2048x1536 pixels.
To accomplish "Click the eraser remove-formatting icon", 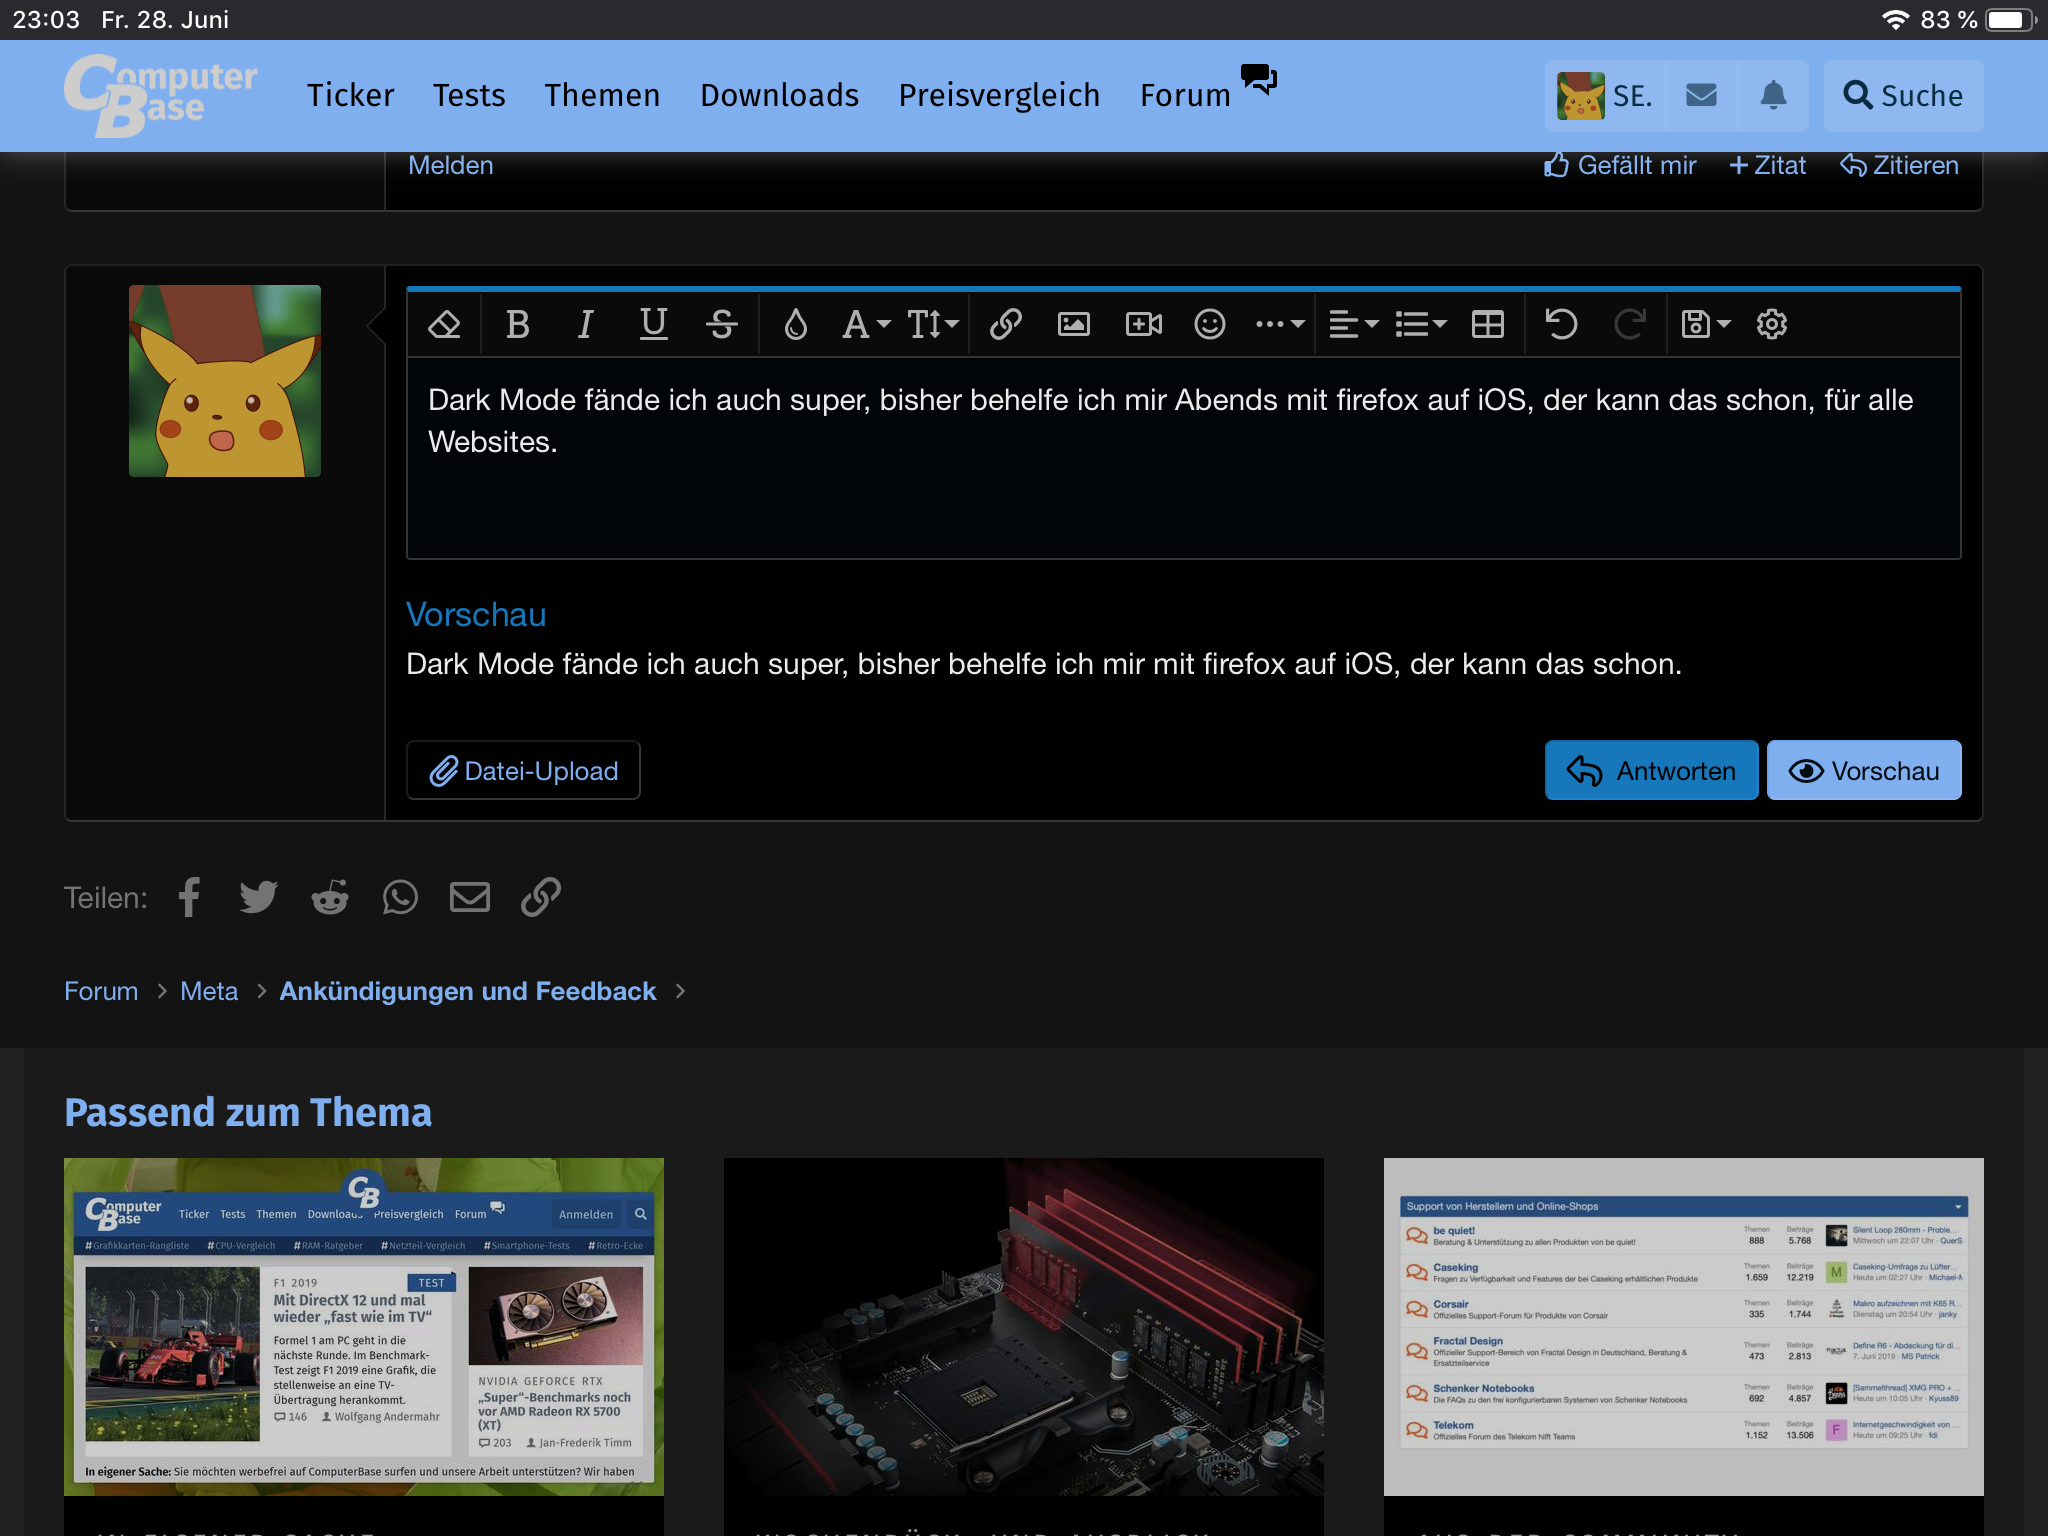I will pos(444,324).
